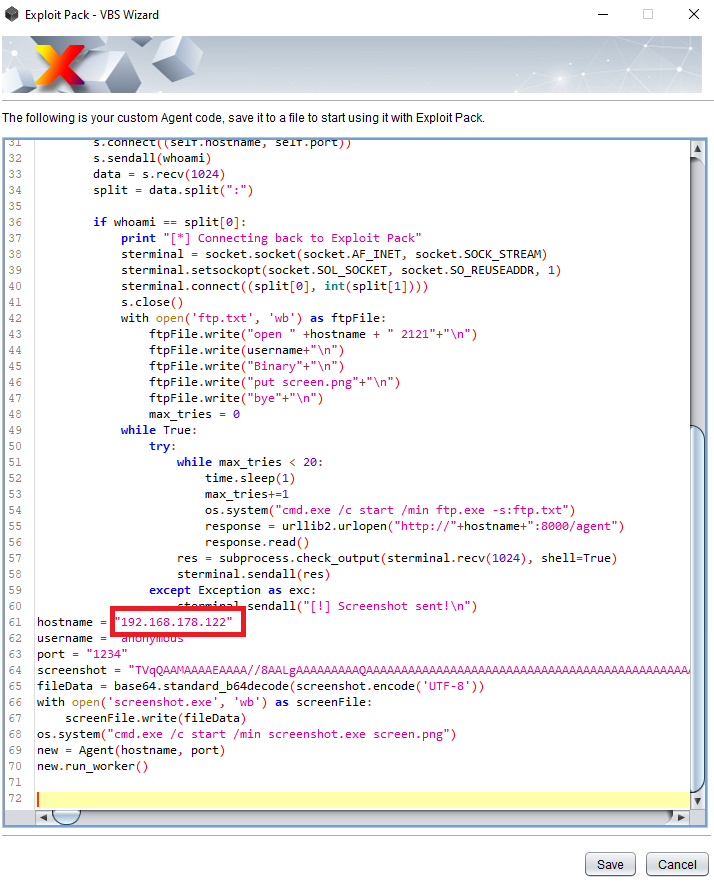Click the urllib2.urlopen line 55
Screen dimensions: 714x882
[414, 526]
